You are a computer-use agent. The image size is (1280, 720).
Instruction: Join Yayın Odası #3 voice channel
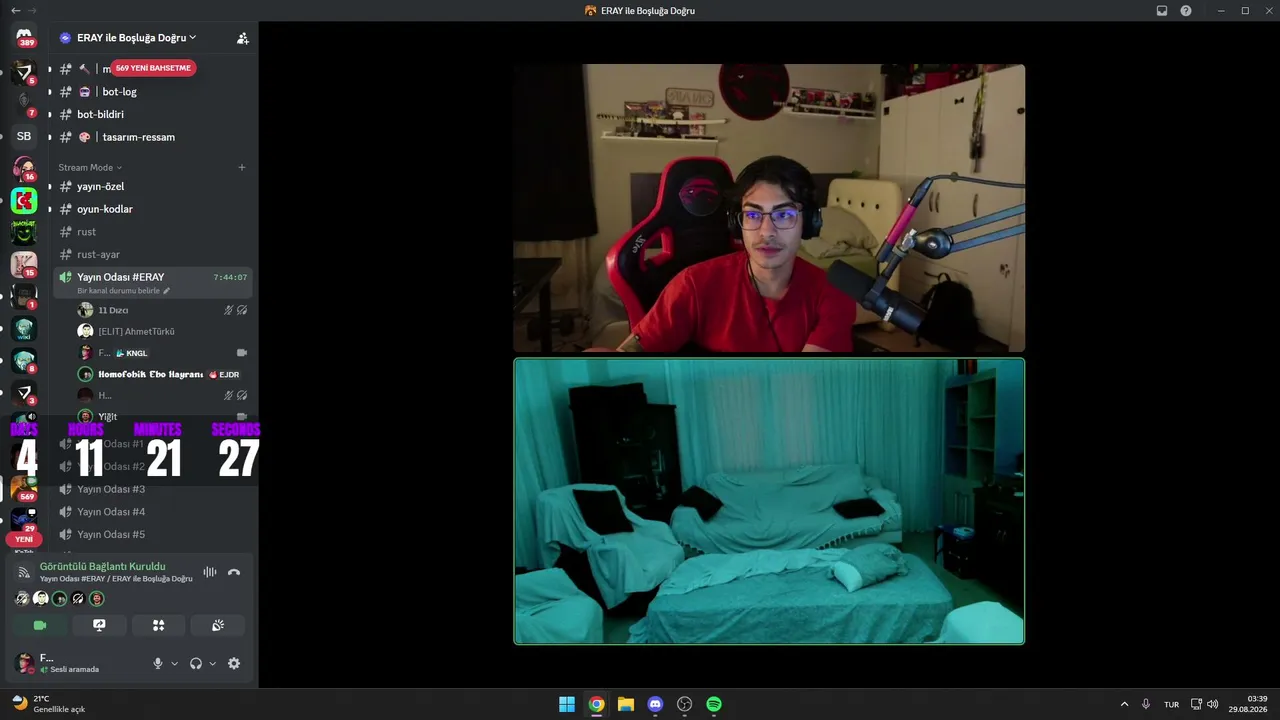click(152, 489)
